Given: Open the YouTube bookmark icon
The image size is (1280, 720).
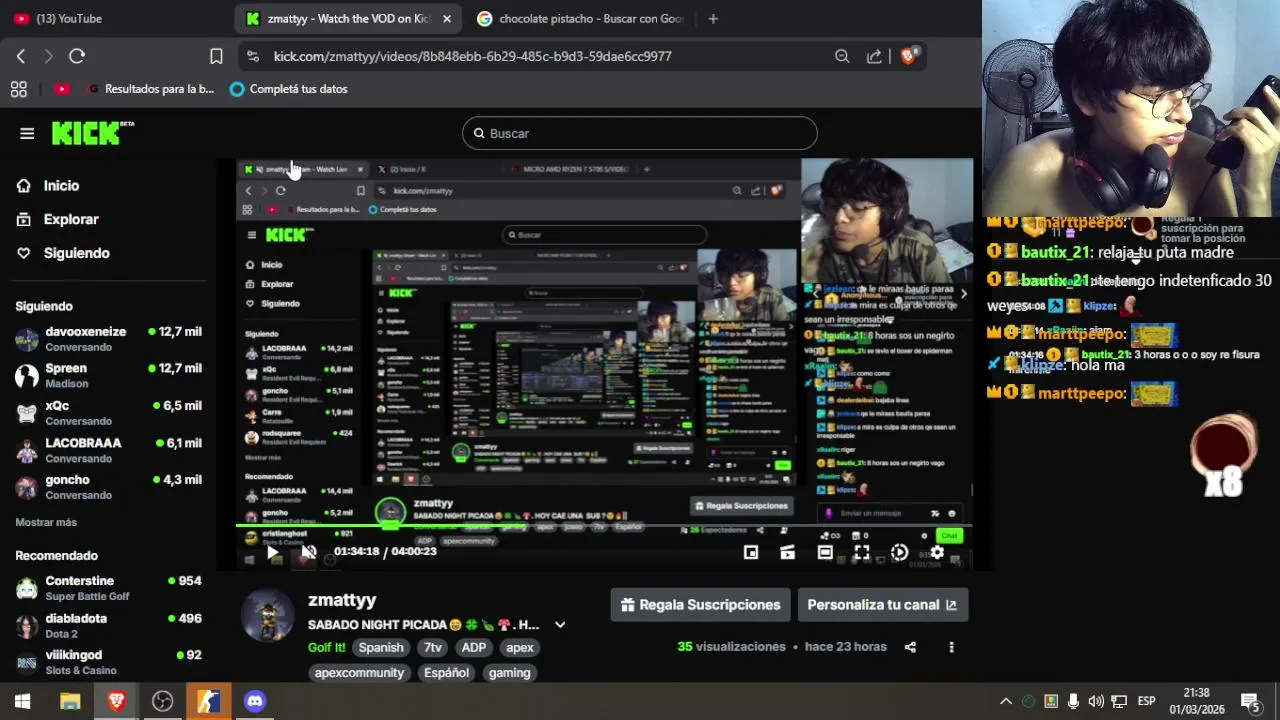Looking at the screenshot, I should 62,89.
